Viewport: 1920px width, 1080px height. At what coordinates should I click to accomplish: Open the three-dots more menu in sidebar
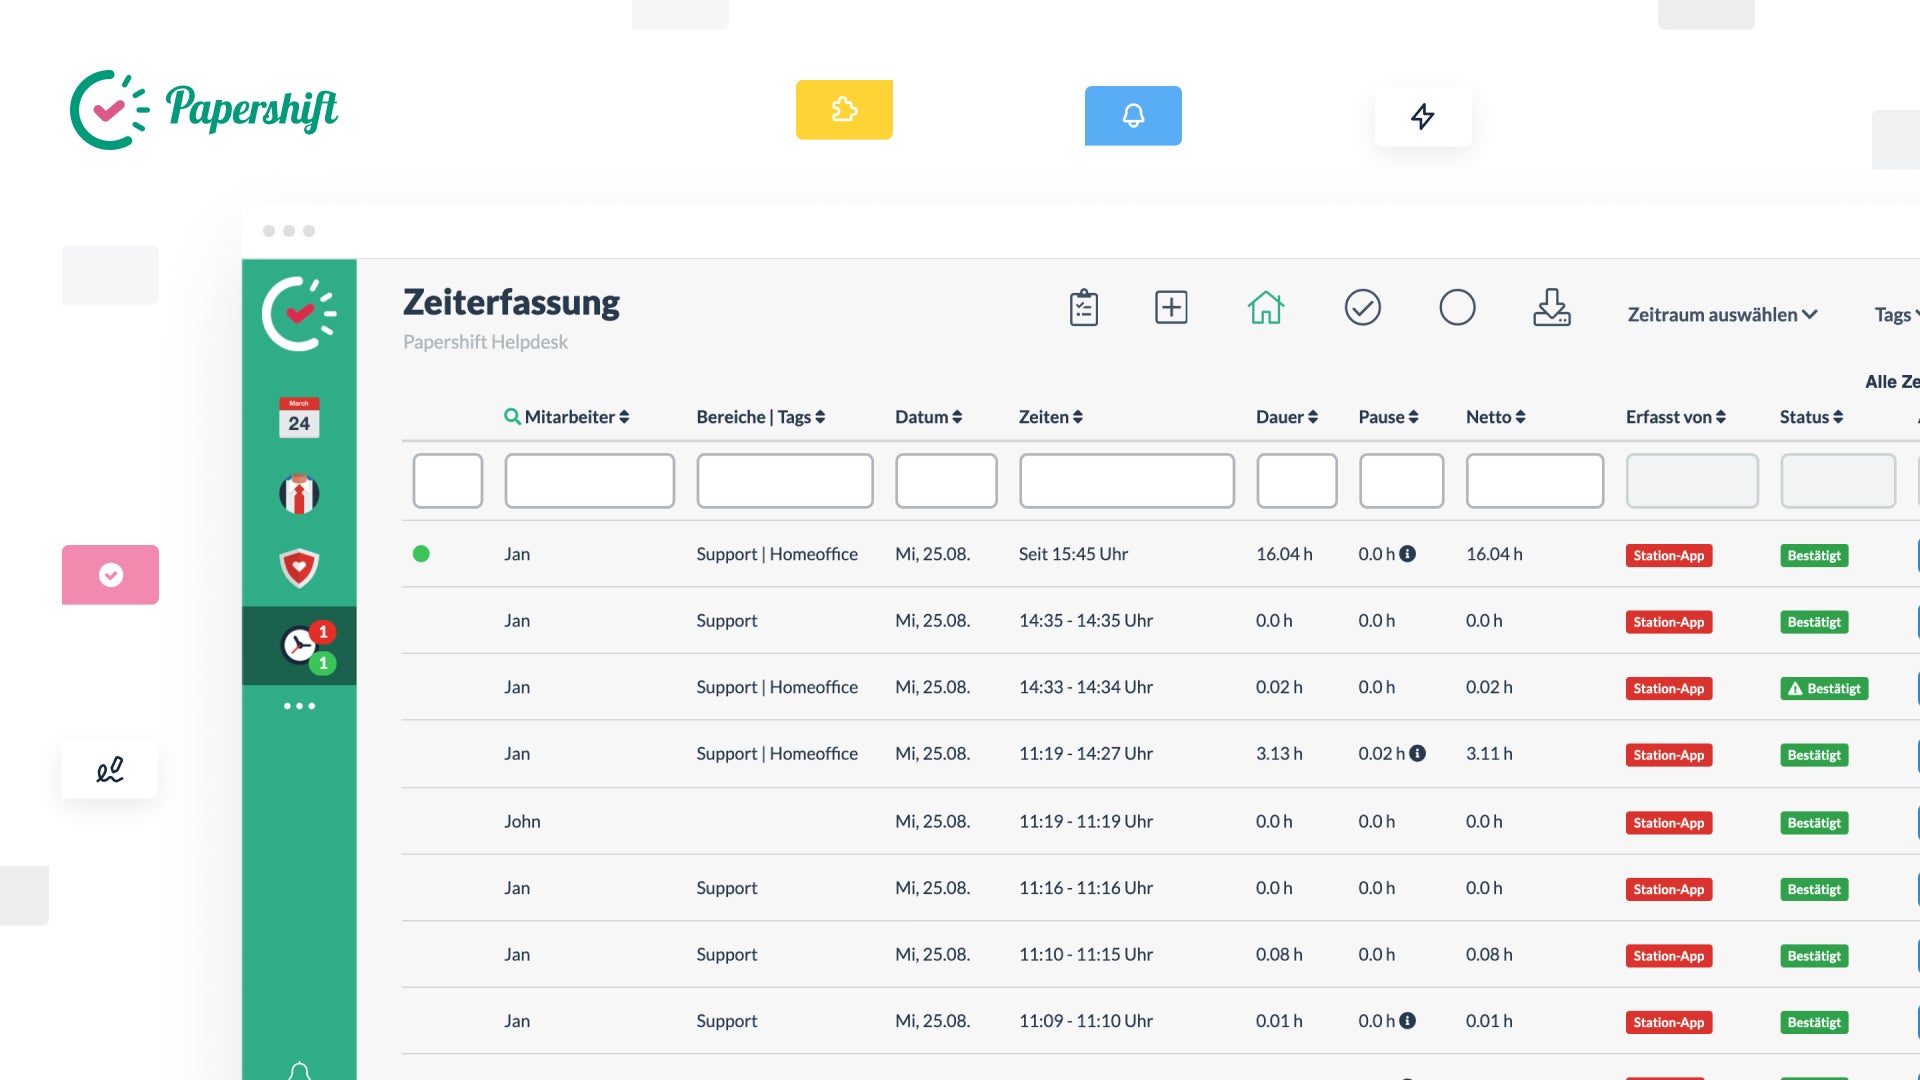[299, 706]
